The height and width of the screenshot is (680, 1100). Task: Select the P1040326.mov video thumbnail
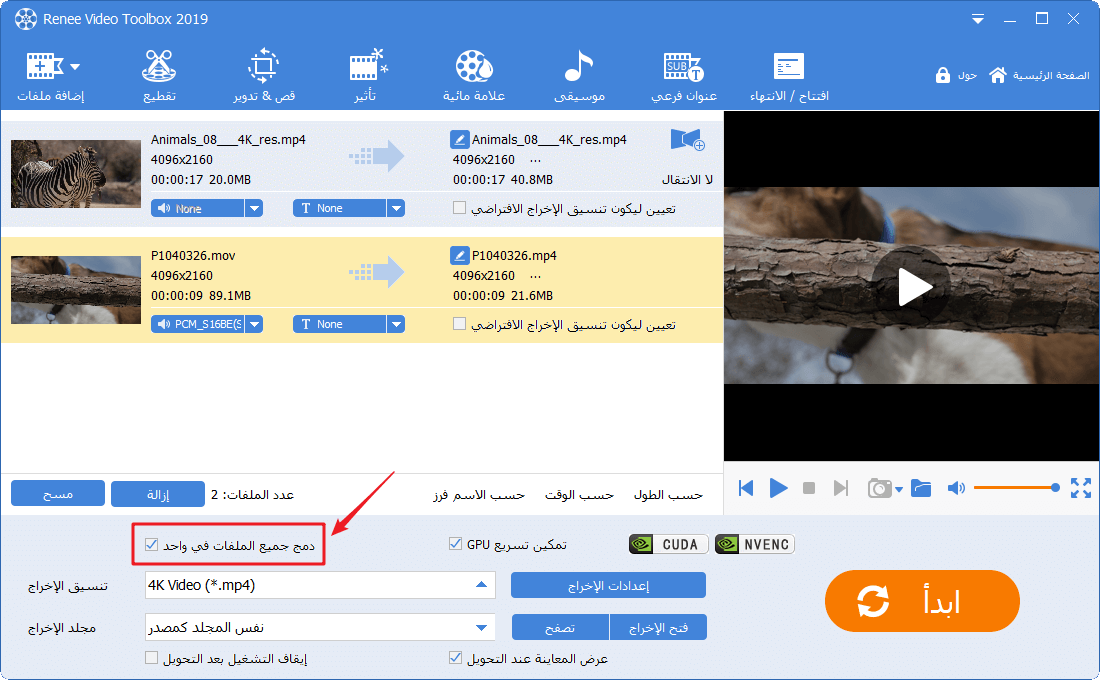[76, 290]
